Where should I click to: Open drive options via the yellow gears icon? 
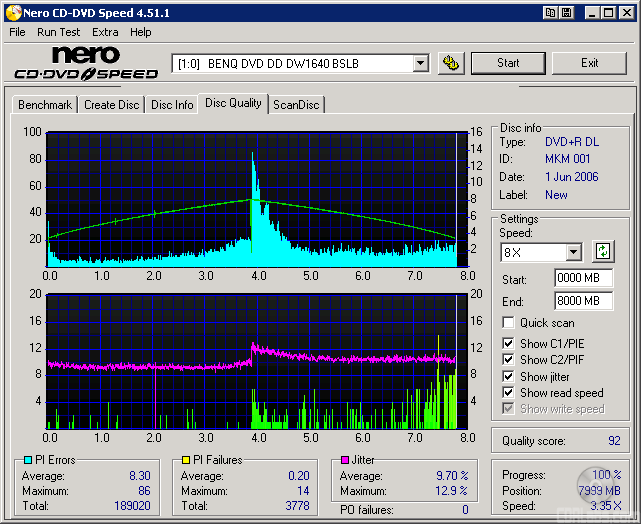coord(452,63)
